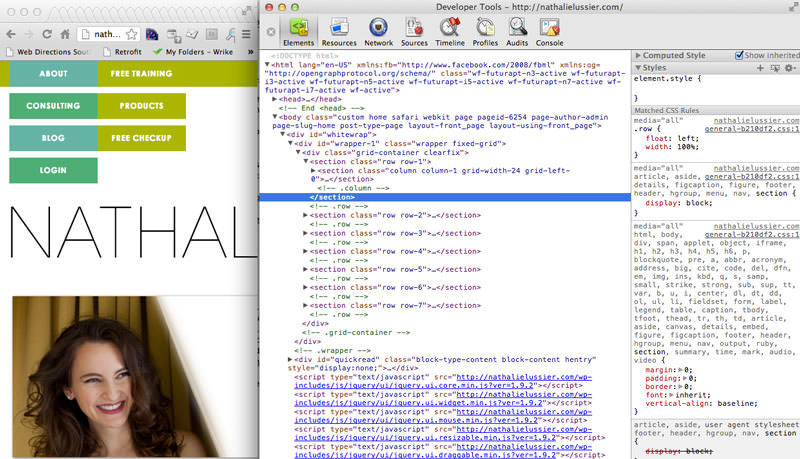Screen dimensions: 800x459
Task: Click the 'width: 100%;' CSS property
Action: click(672, 147)
